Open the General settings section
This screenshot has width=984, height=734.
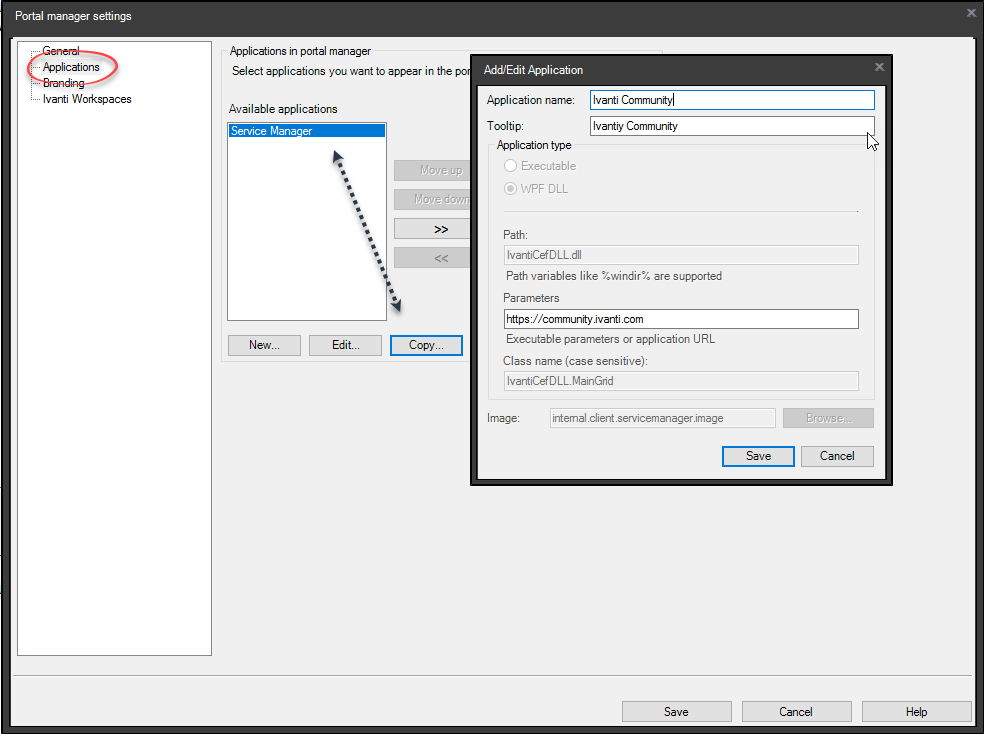coord(62,51)
